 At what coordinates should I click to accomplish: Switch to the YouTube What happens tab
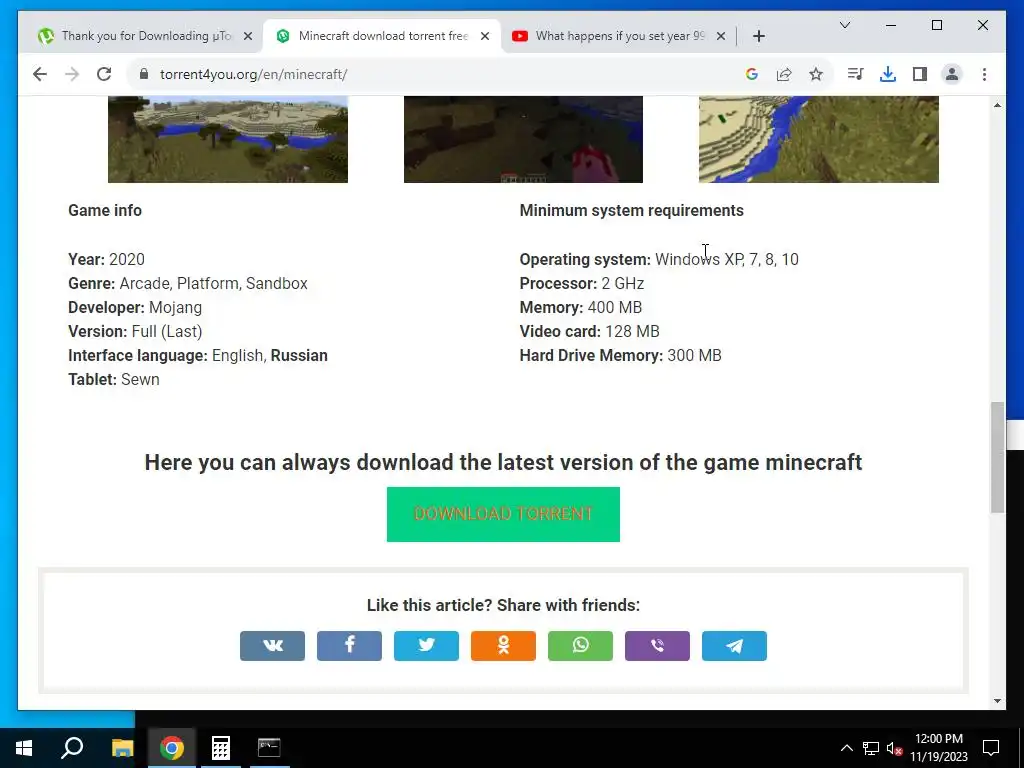click(x=619, y=36)
